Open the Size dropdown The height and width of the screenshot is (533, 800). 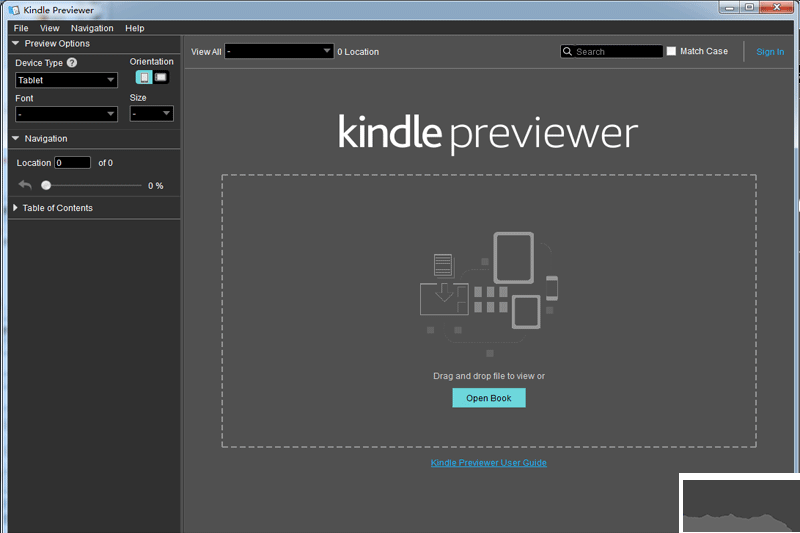click(x=152, y=113)
